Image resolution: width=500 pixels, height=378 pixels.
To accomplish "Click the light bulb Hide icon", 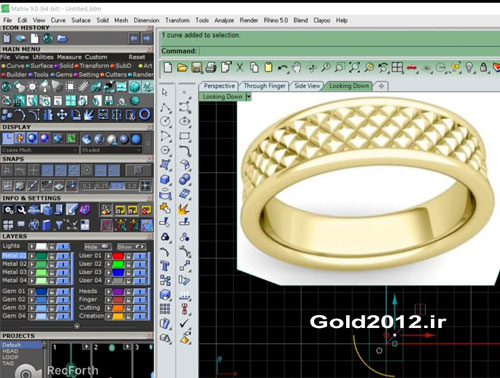I will pos(469,68).
